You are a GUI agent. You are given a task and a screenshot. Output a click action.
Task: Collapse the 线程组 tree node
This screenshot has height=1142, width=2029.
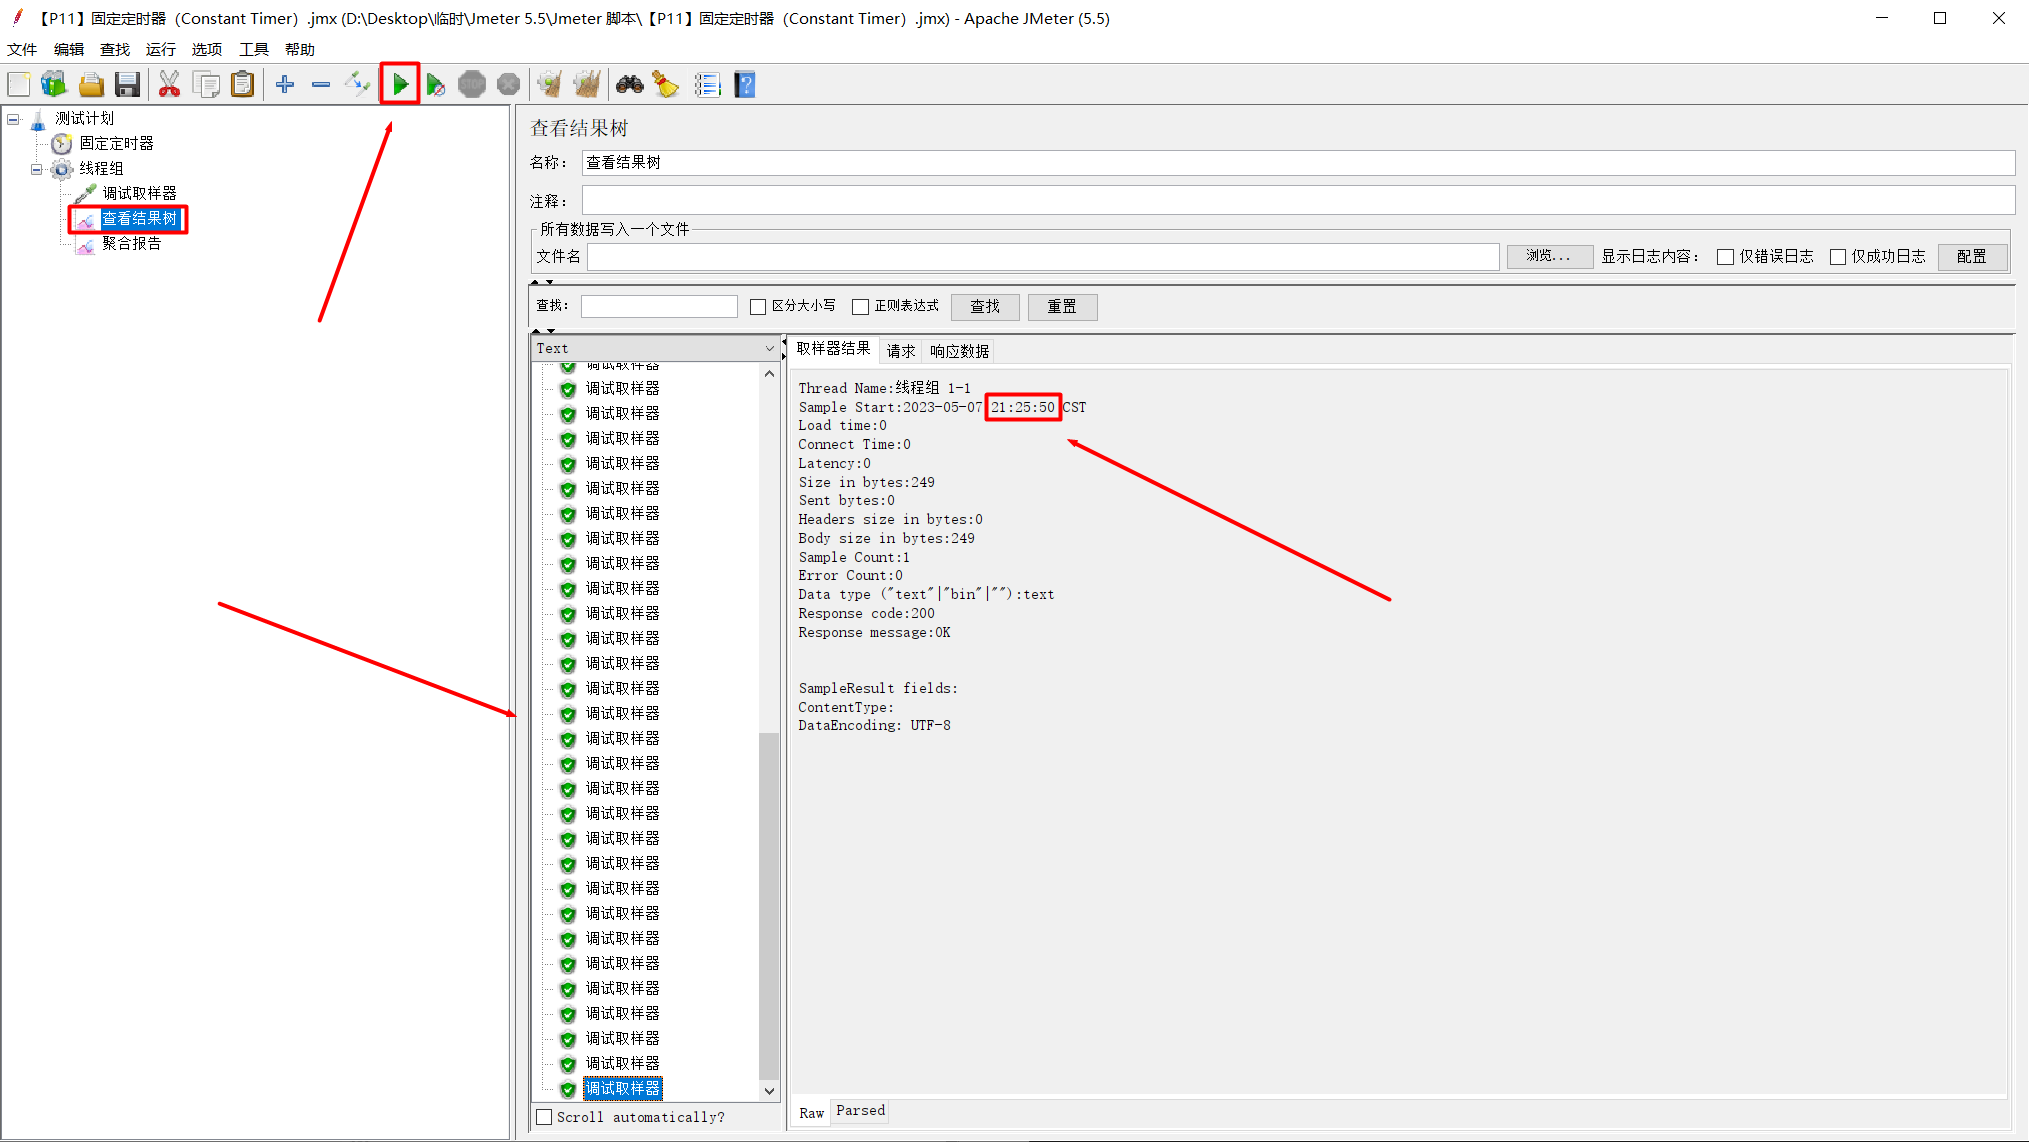36,169
